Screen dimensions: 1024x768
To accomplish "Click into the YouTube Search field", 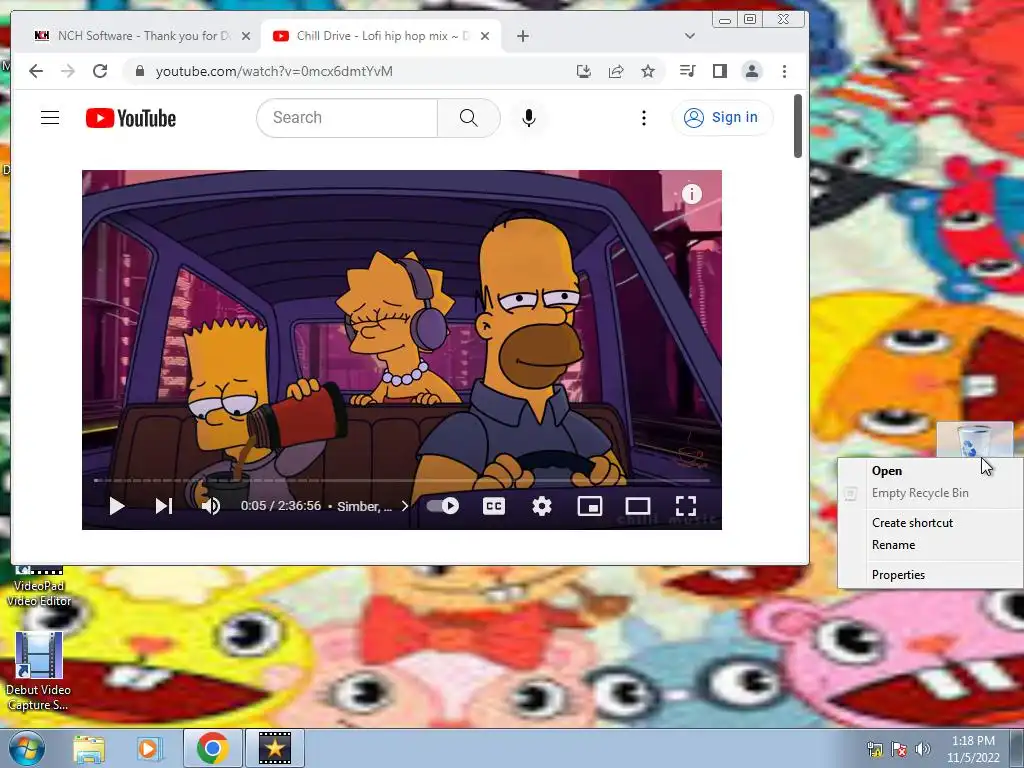I will coord(347,118).
